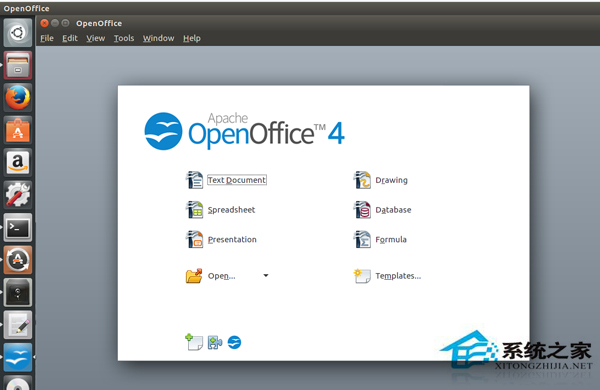600x390 pixels.
Task: Open the Tools menu
Action: click(124, 38)
